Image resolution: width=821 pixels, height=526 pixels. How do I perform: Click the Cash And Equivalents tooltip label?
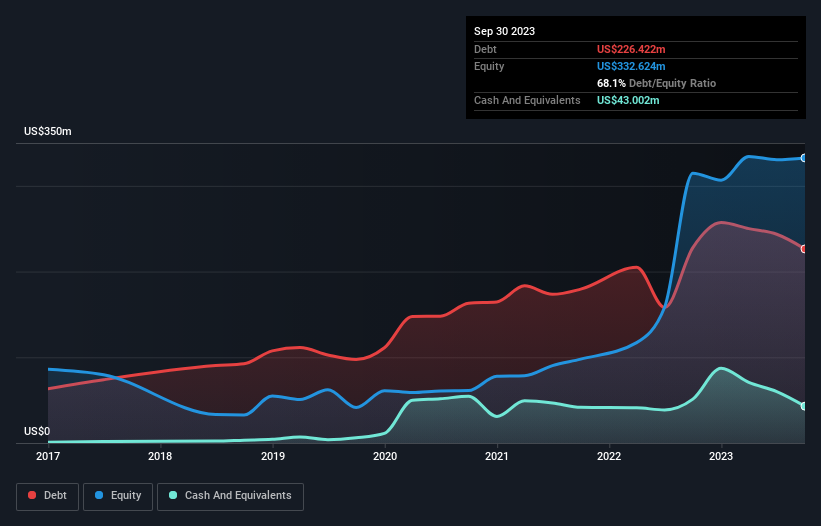pos(527,100)
